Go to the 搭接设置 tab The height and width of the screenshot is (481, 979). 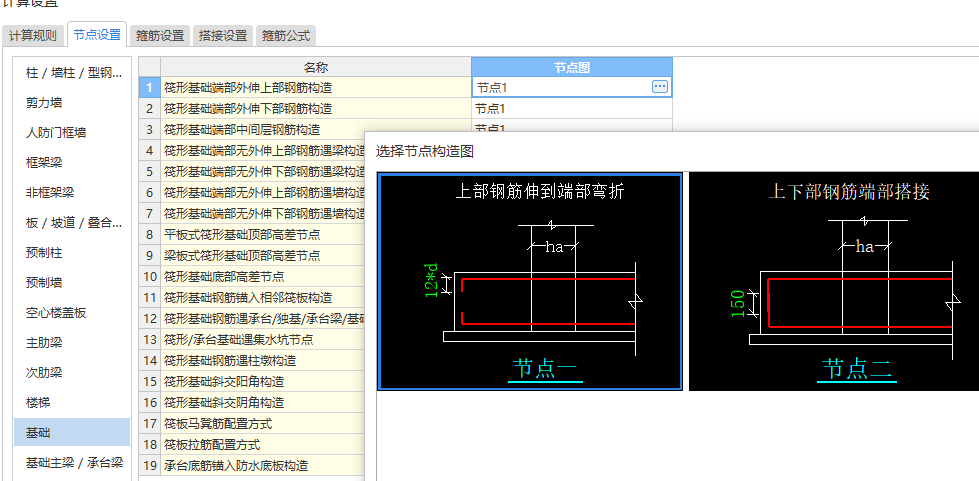223,36
